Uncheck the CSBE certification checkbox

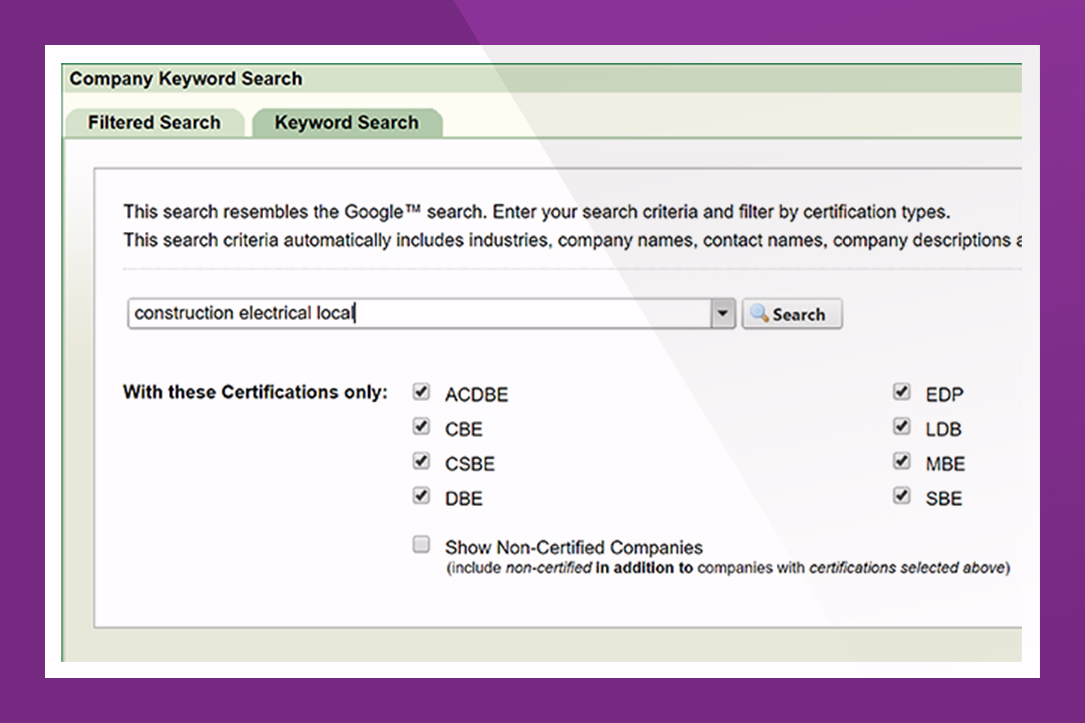421,461
